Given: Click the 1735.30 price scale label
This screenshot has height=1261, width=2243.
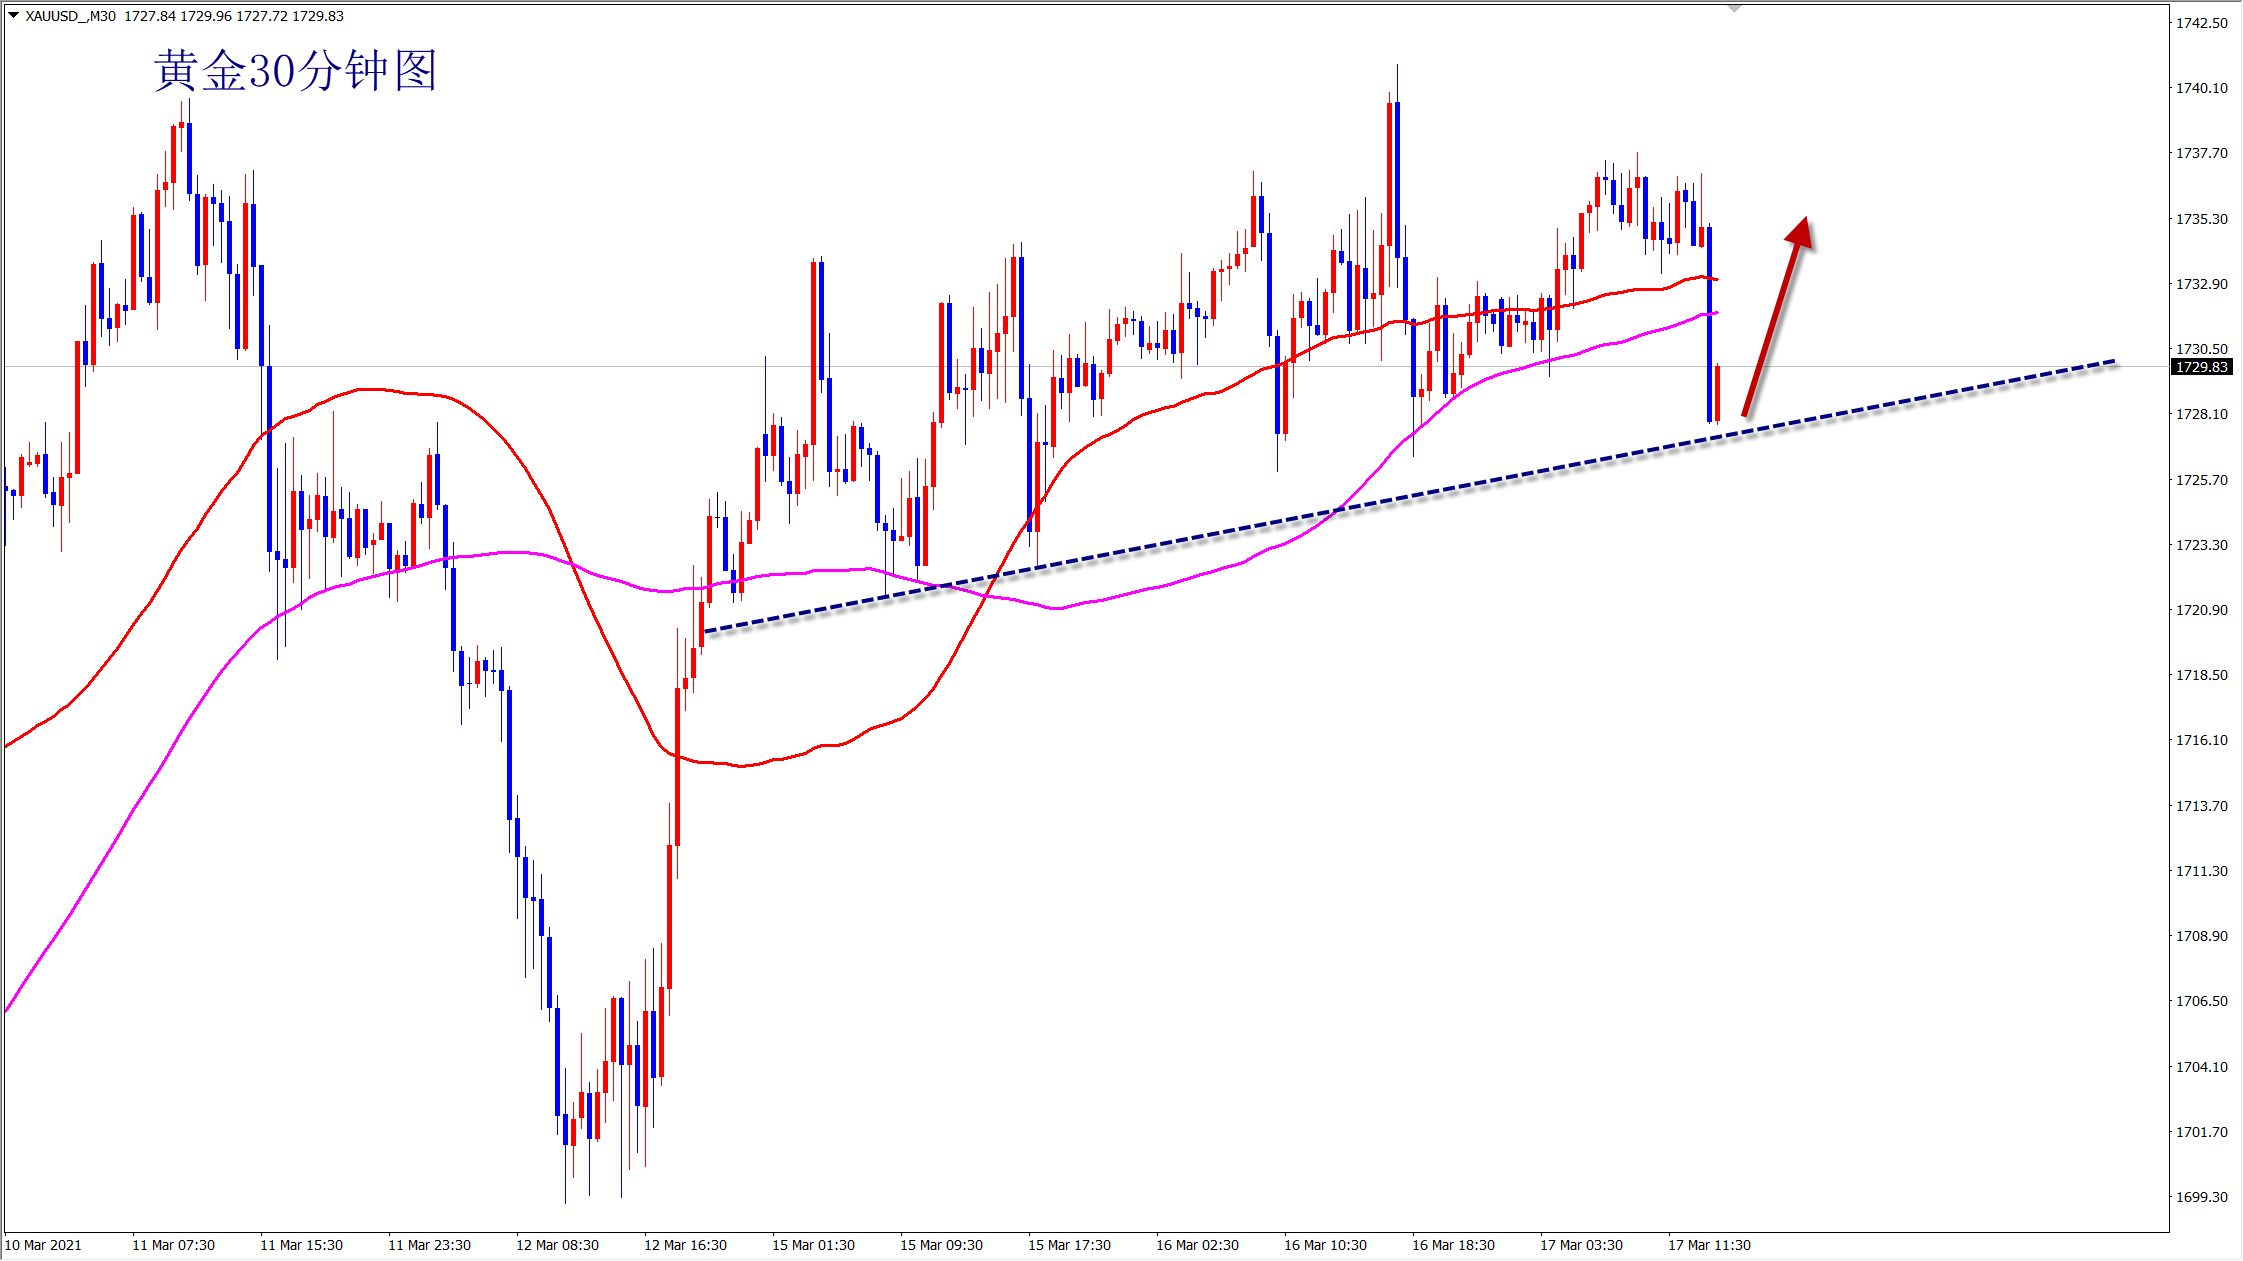Looking at the screenshot, I should [x=2202, y=219].
